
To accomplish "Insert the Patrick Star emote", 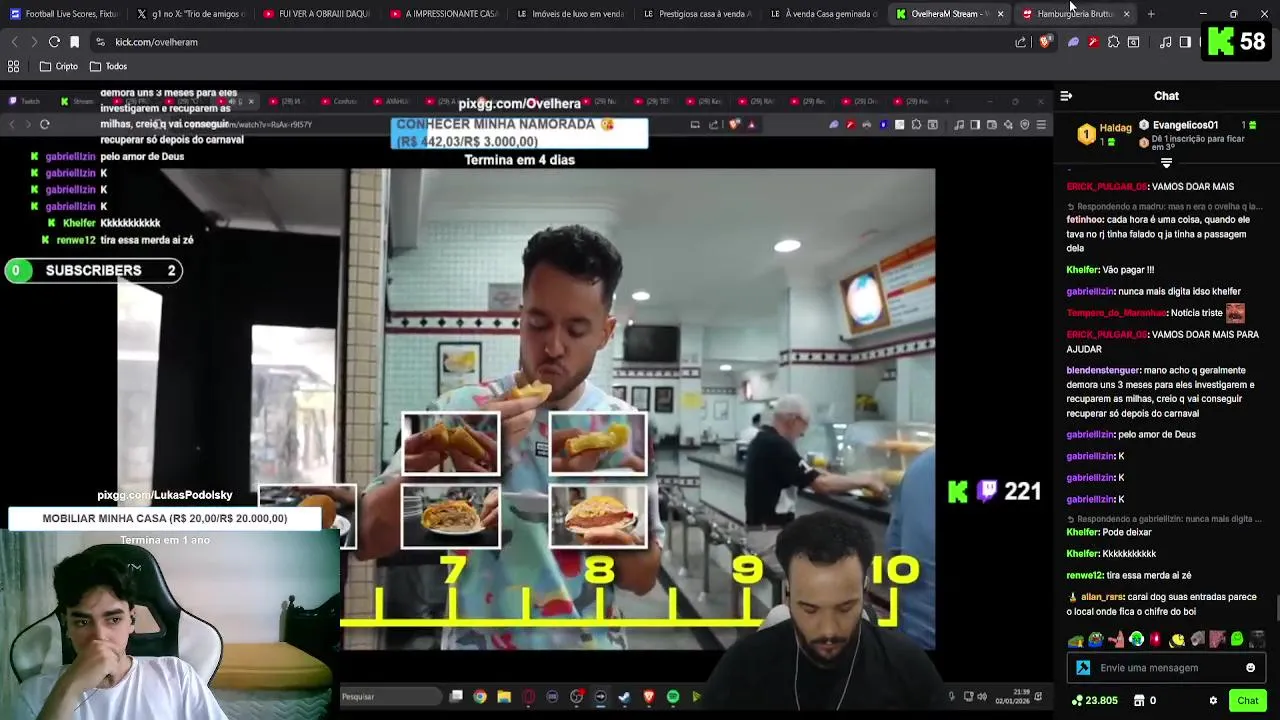I will click(x=1116, y=640).
